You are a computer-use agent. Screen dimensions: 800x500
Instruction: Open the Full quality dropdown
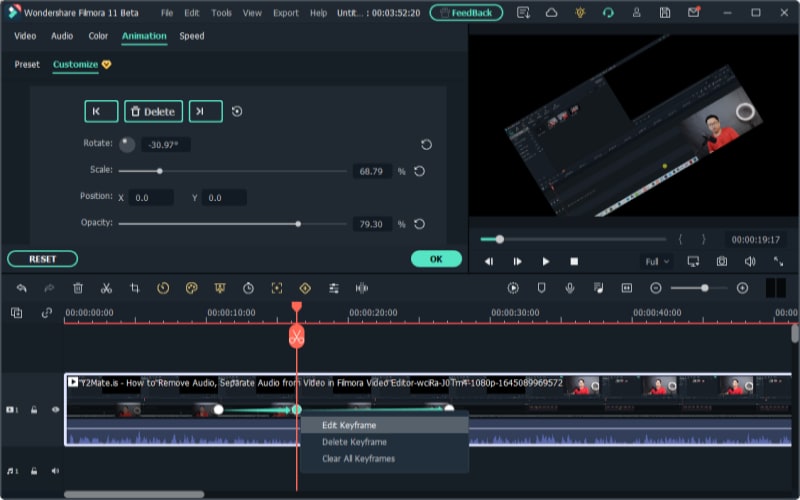pyautogui.click(x=656, y=262)
